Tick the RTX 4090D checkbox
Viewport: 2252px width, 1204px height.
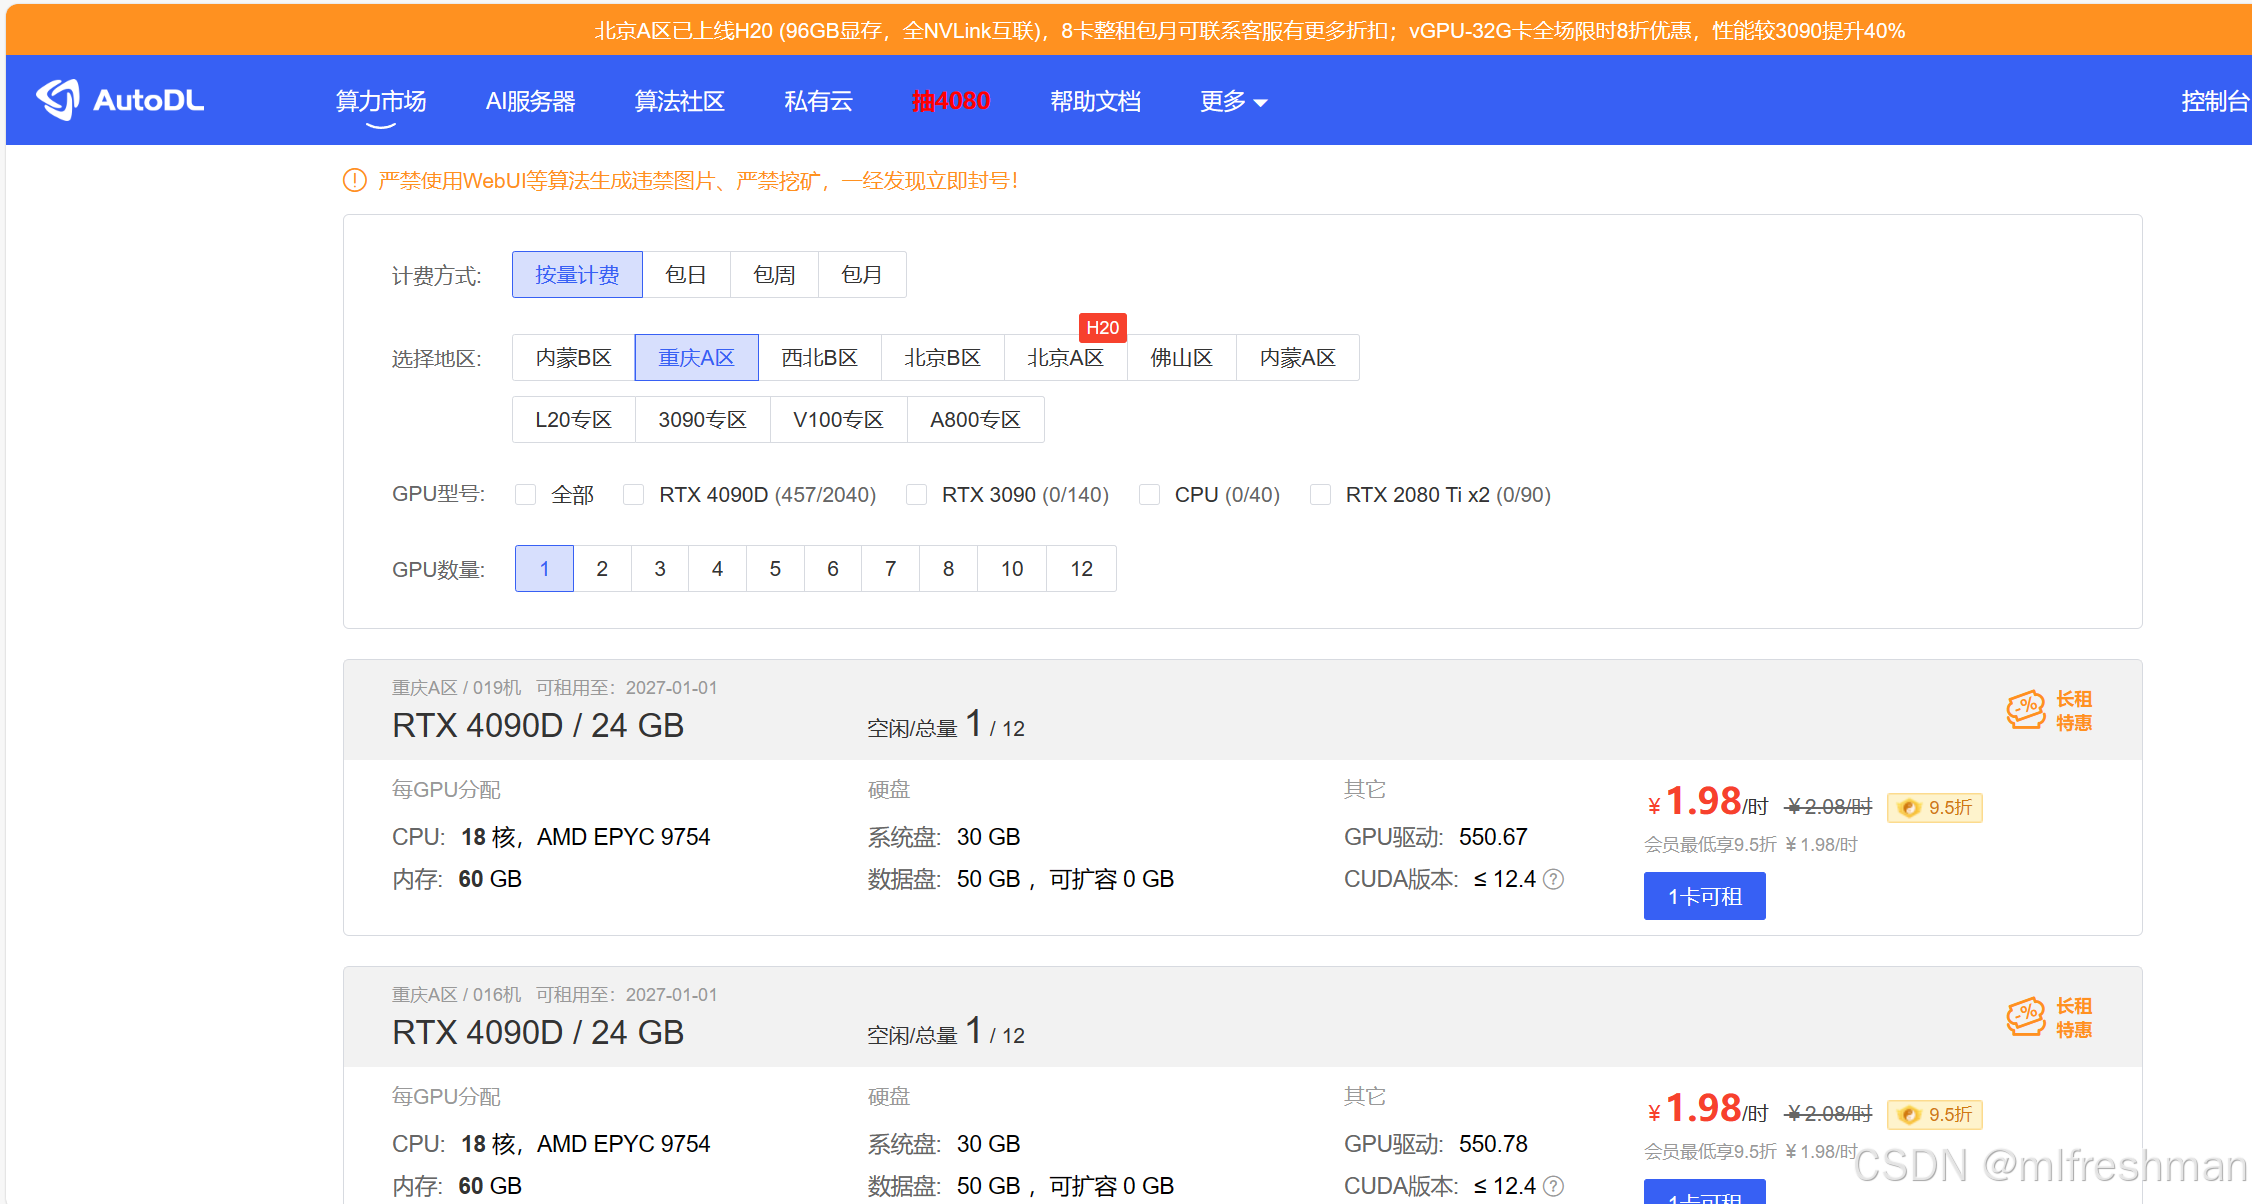click(634, 495)
